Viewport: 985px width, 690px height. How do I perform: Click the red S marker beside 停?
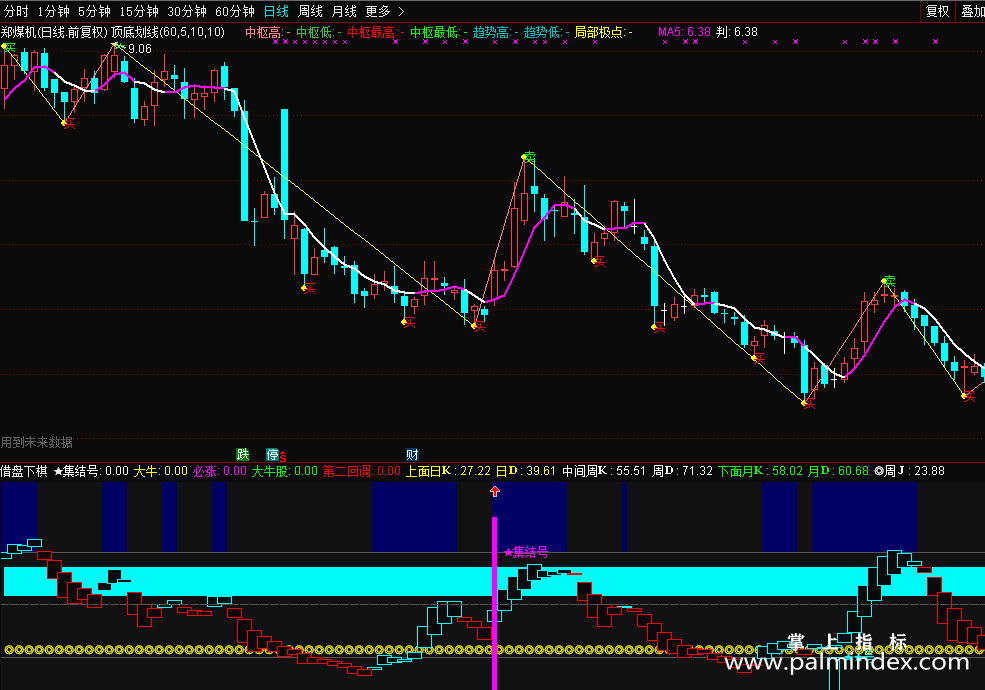pyautogui.click(x=283, y=457)
